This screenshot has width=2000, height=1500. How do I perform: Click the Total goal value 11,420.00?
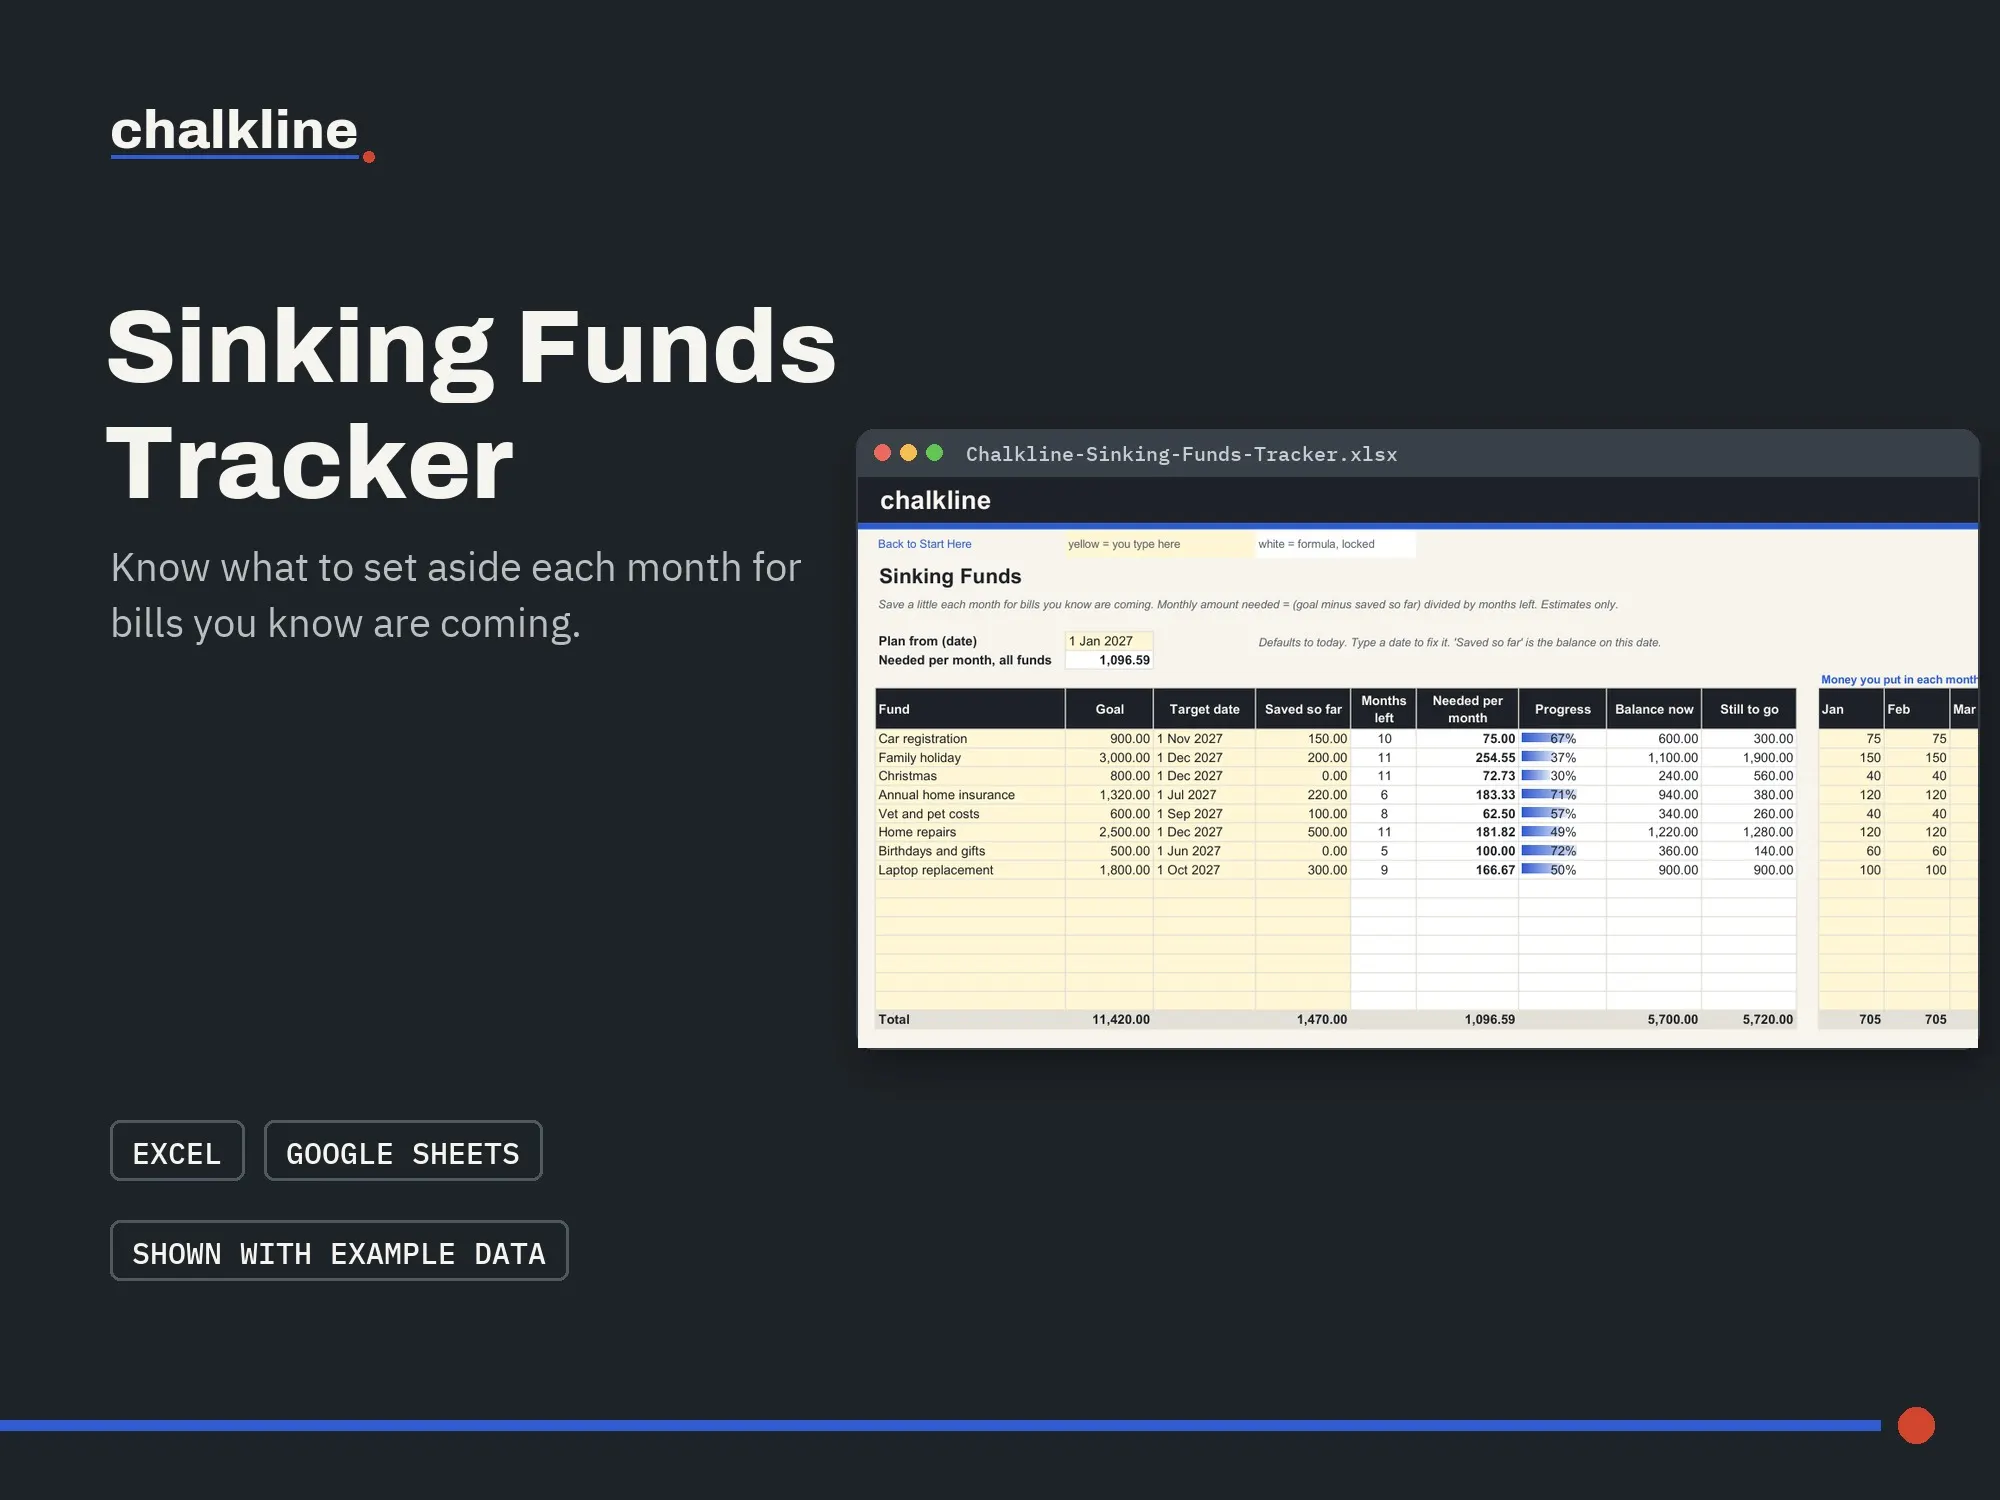pyautogui.click(x=1109, y=1020)
